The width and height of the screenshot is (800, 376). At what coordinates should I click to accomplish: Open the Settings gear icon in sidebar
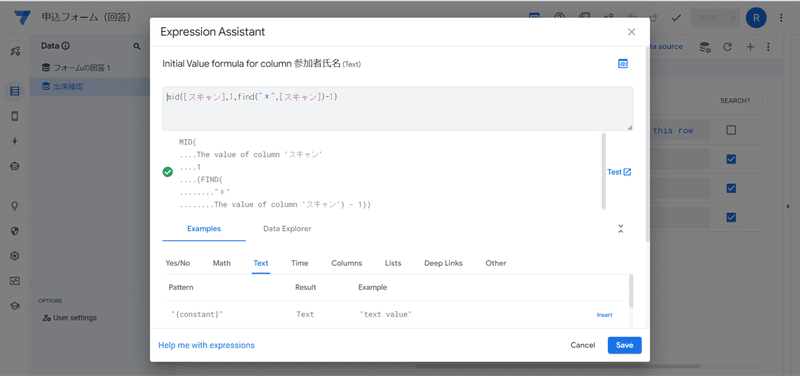[15, 256]
